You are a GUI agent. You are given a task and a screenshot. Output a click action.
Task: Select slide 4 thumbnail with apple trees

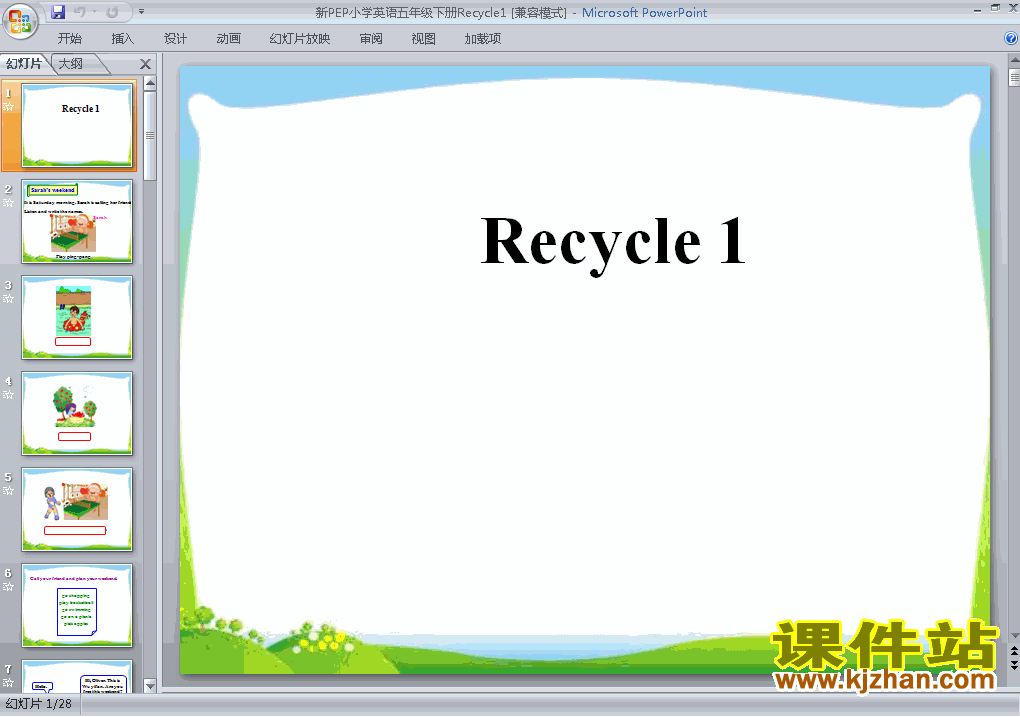77,413
